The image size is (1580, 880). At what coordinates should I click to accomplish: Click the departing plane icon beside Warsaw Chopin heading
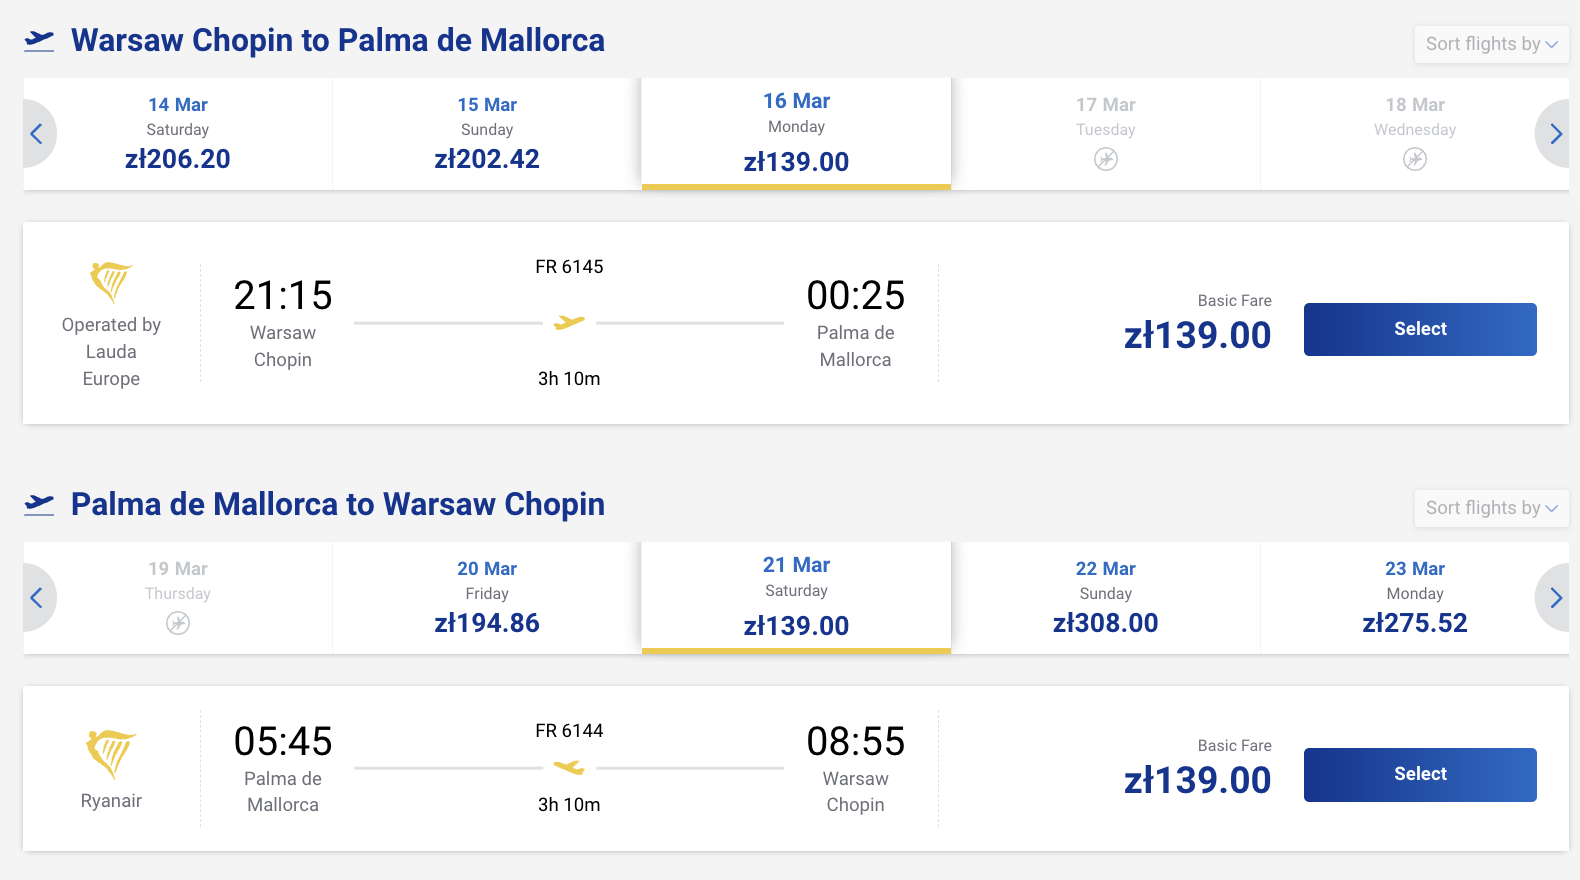click(x=39, y=40)
